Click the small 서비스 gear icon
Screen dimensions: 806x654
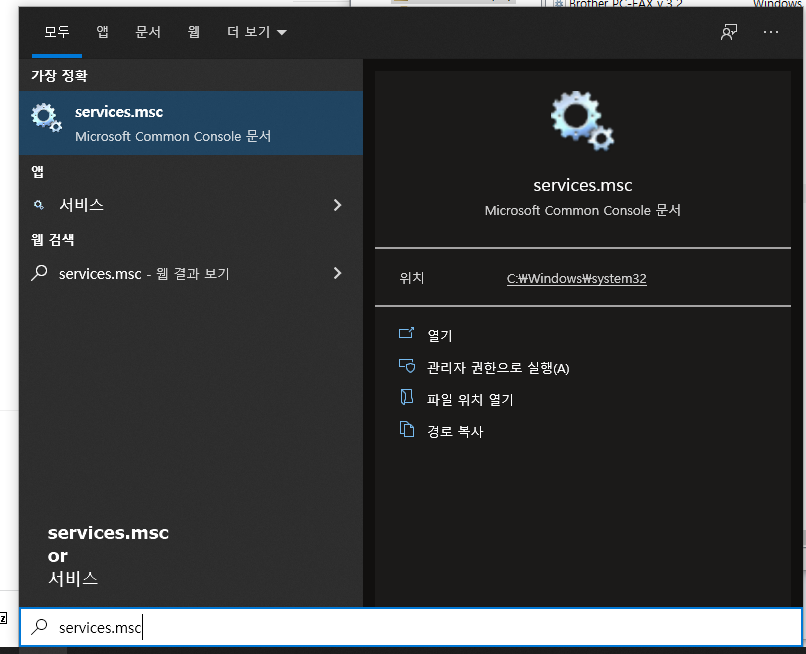39,205
